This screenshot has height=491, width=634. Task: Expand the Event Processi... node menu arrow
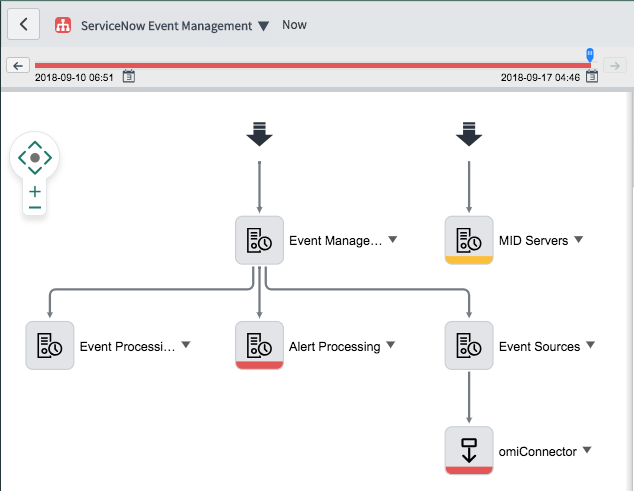(x=186, y=345)
